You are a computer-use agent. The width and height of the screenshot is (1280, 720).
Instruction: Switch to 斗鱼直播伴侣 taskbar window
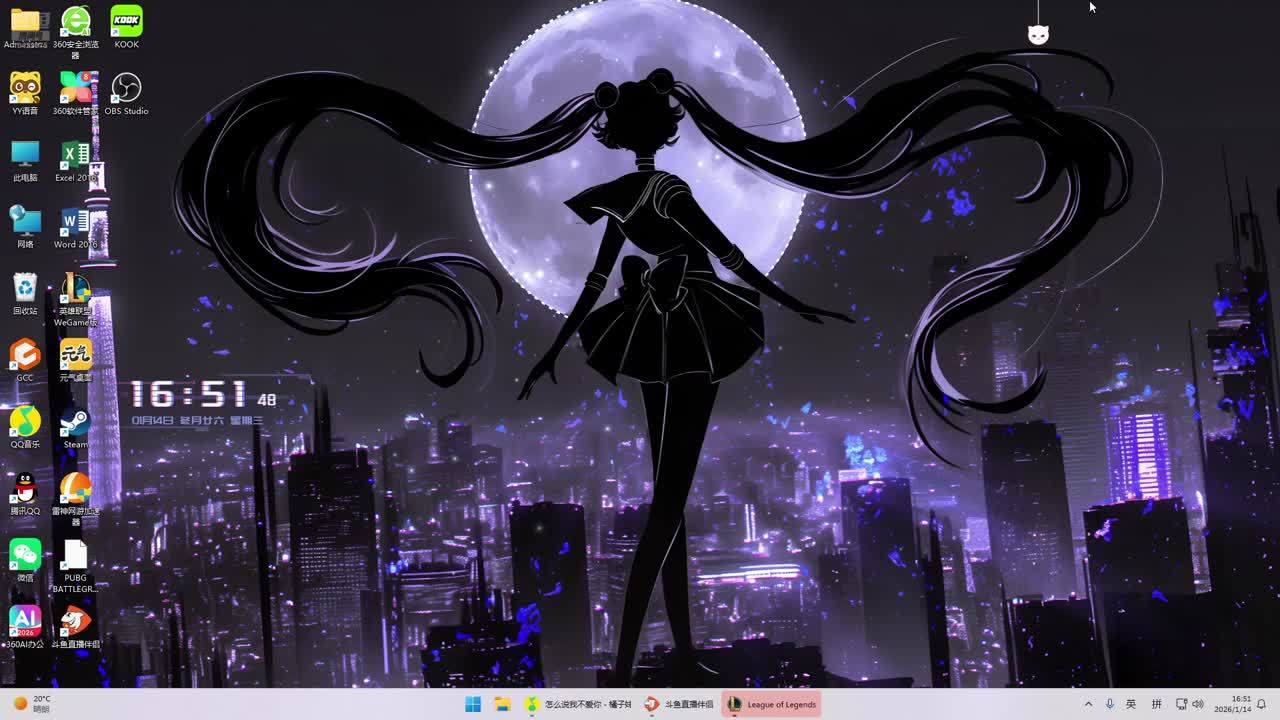coord(679,704)
